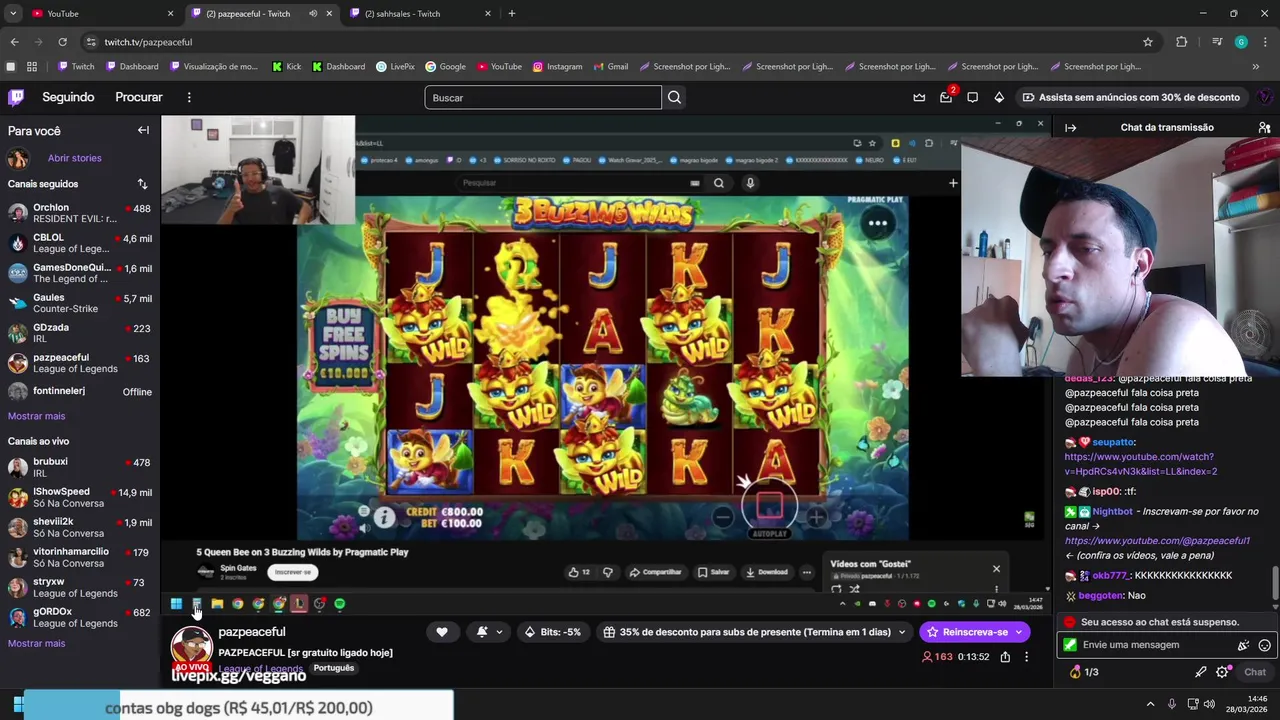Click the Buscar search field
This screenshot has height=720, width=1280.
point(543,97)
